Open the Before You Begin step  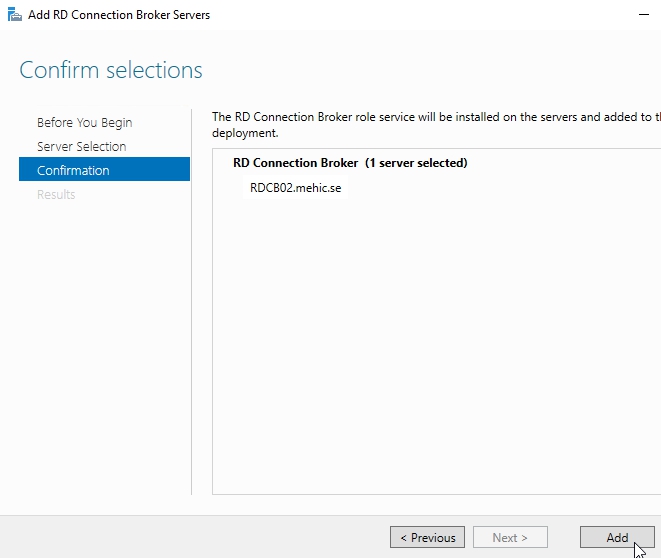pyautogui.click(x=84, y=122)
